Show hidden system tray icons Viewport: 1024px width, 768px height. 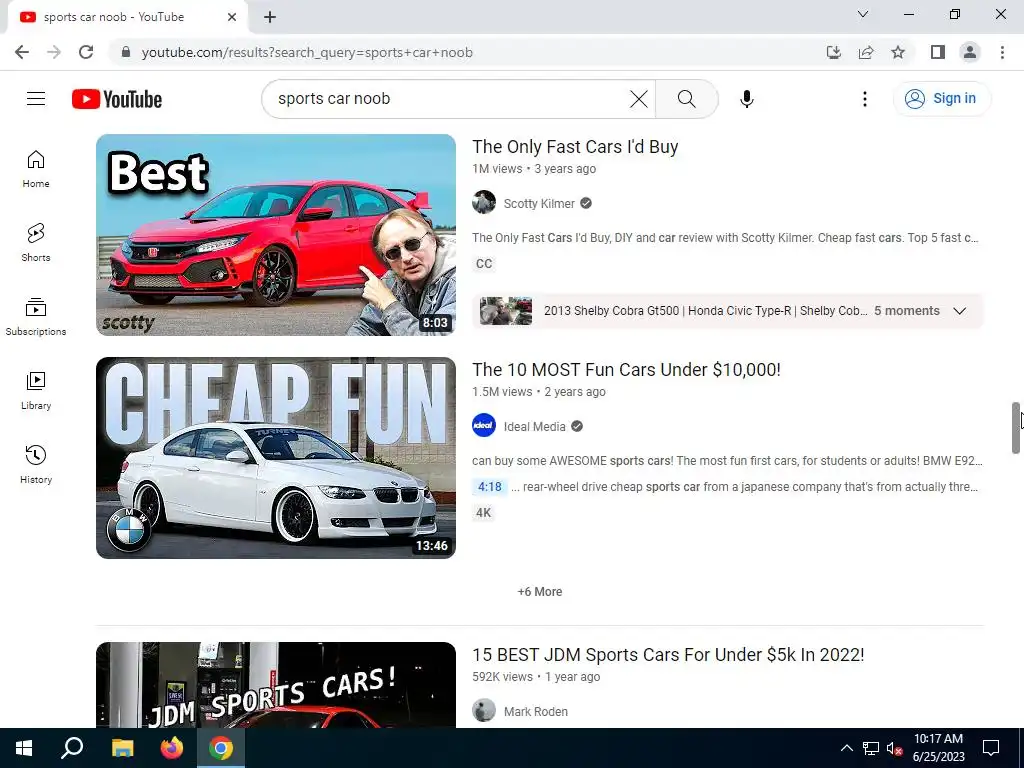coord(846,748)
